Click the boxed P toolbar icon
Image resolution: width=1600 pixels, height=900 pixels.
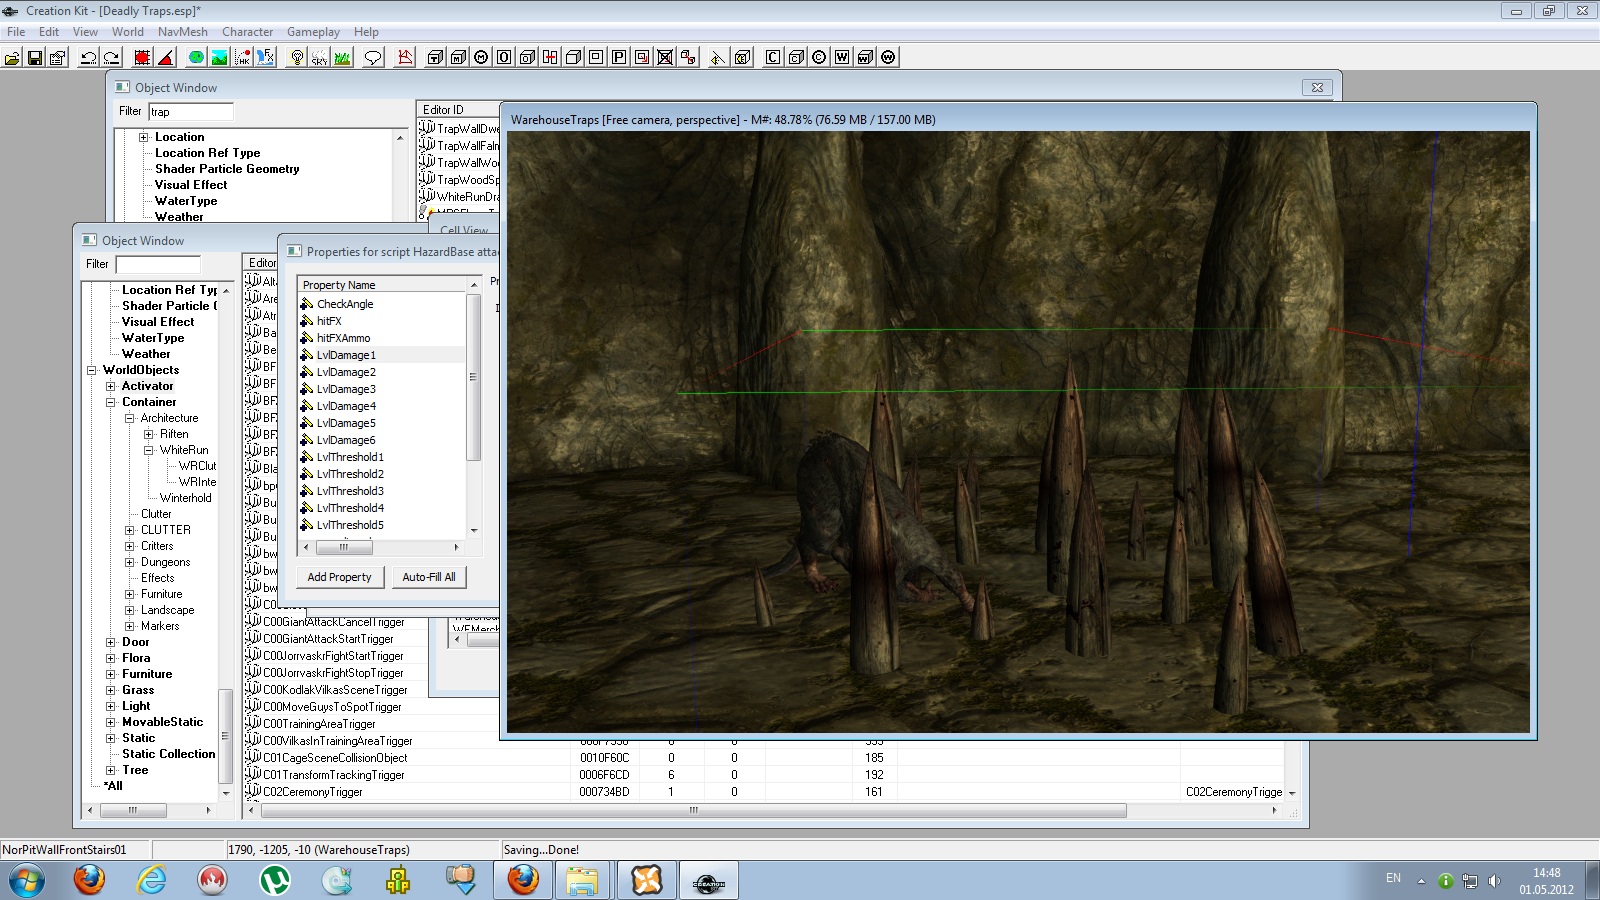coord(619,57)
